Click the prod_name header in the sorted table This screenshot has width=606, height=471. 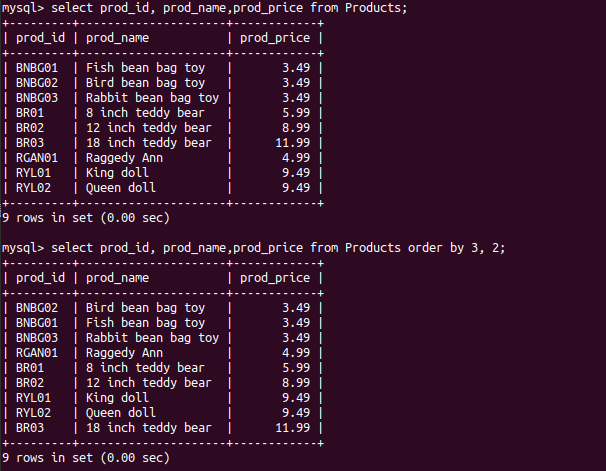[117, 278]
